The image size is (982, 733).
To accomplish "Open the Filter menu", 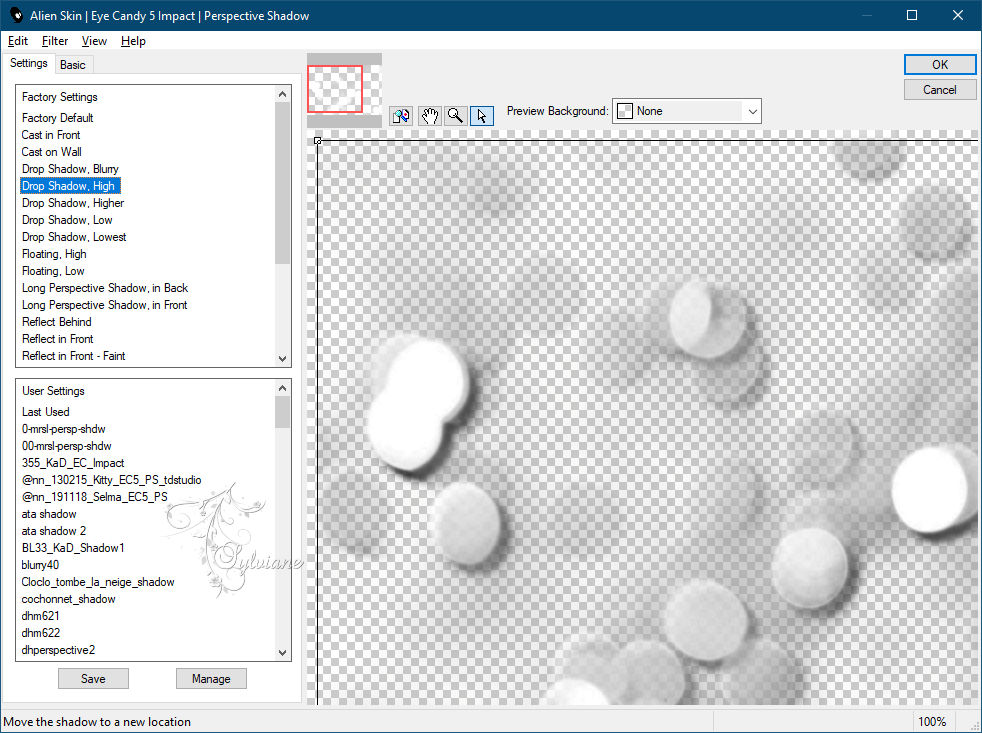I will click(54, 41).
